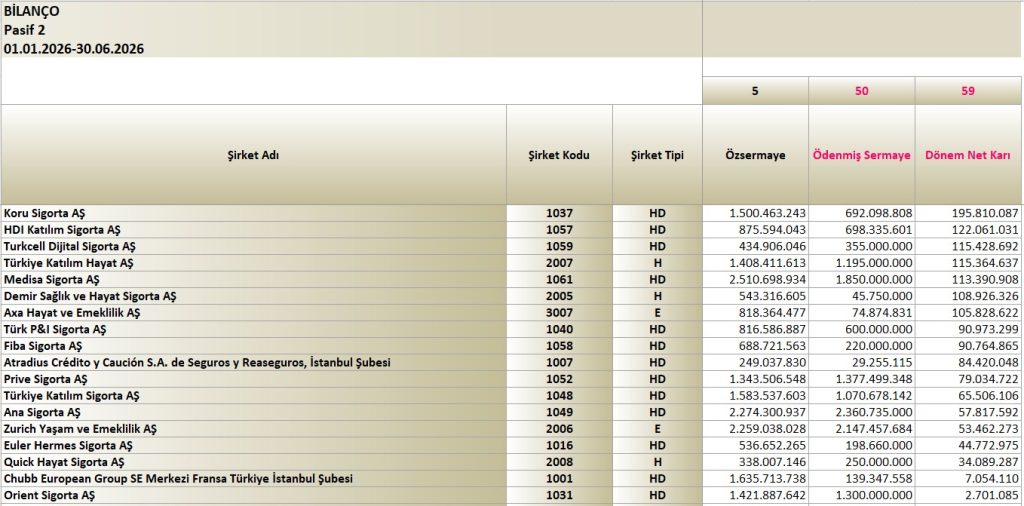Click Dönem Net Karı value 2.701.085
1024x506 pixels.
[968, 496]
